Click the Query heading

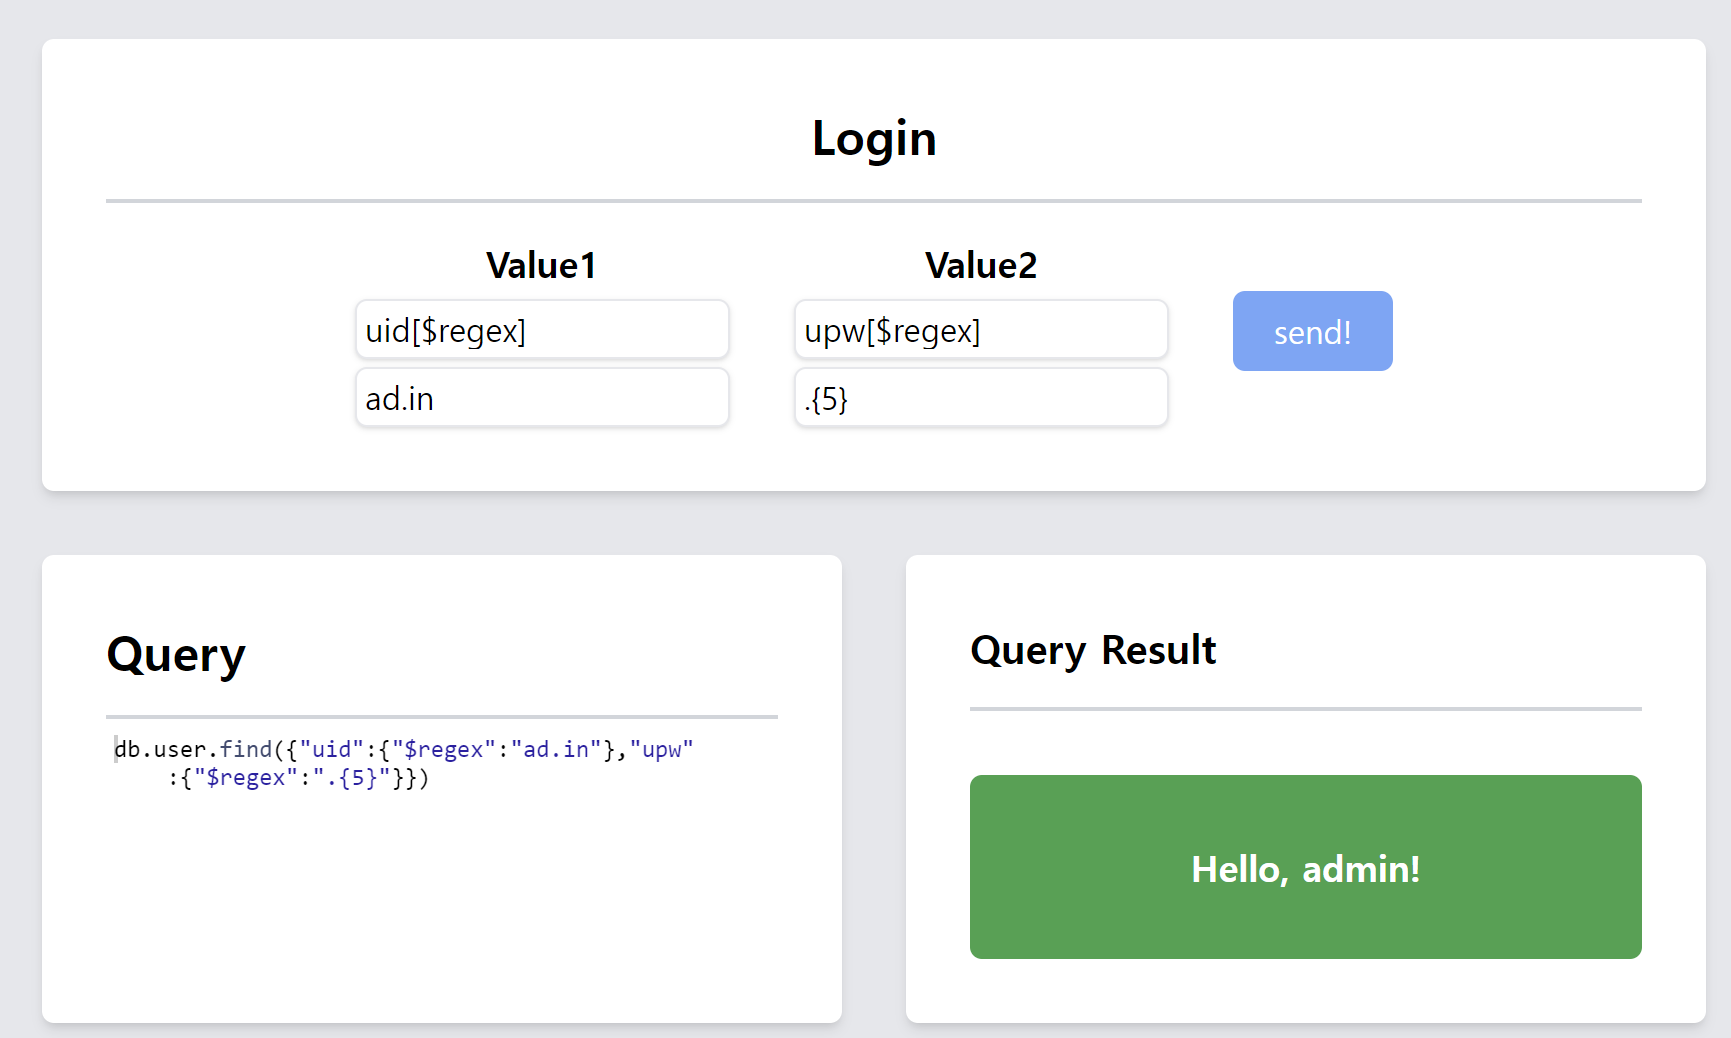(x=176, y=655)
